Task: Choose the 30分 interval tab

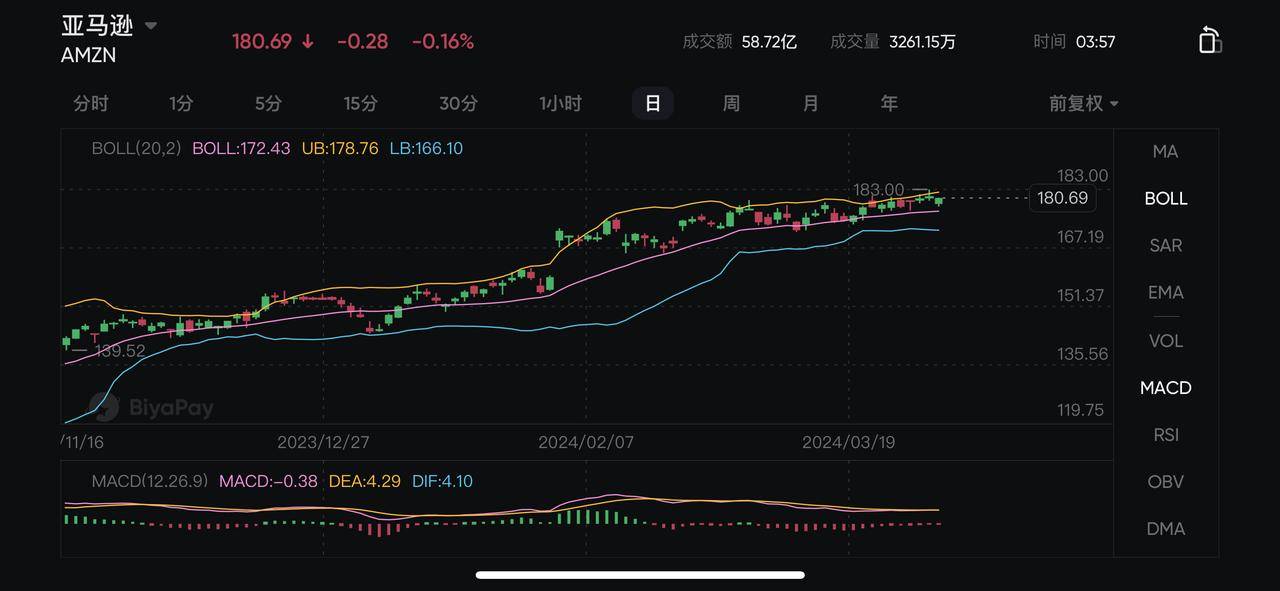Action: click(458, 103)
